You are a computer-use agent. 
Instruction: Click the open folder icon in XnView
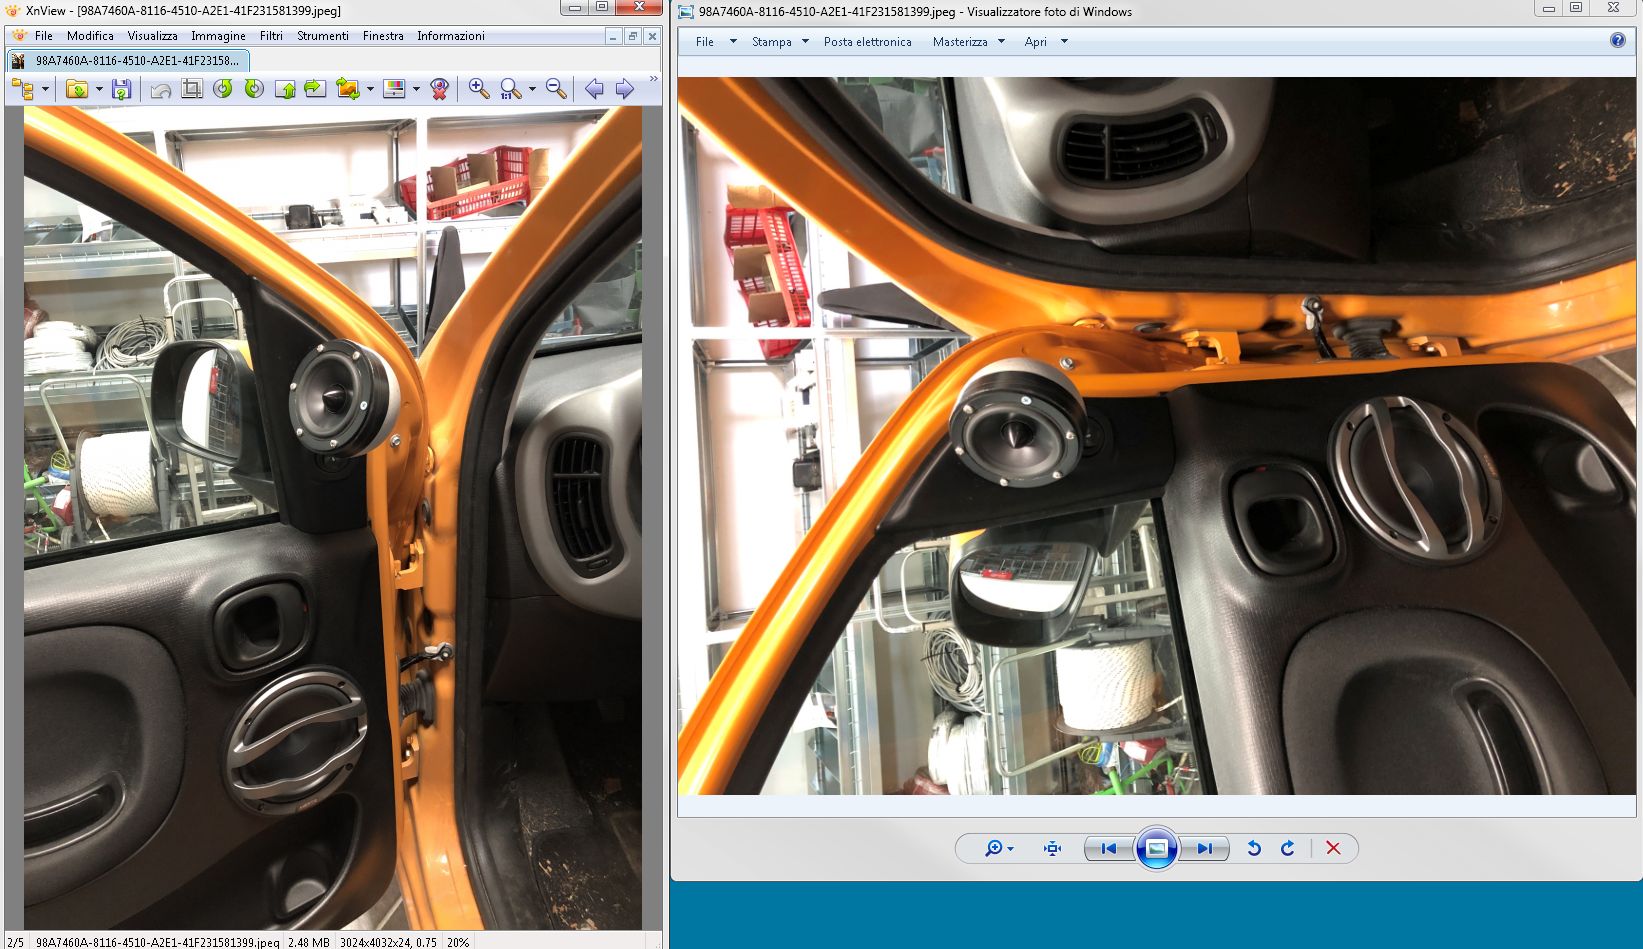pos(76,89)
